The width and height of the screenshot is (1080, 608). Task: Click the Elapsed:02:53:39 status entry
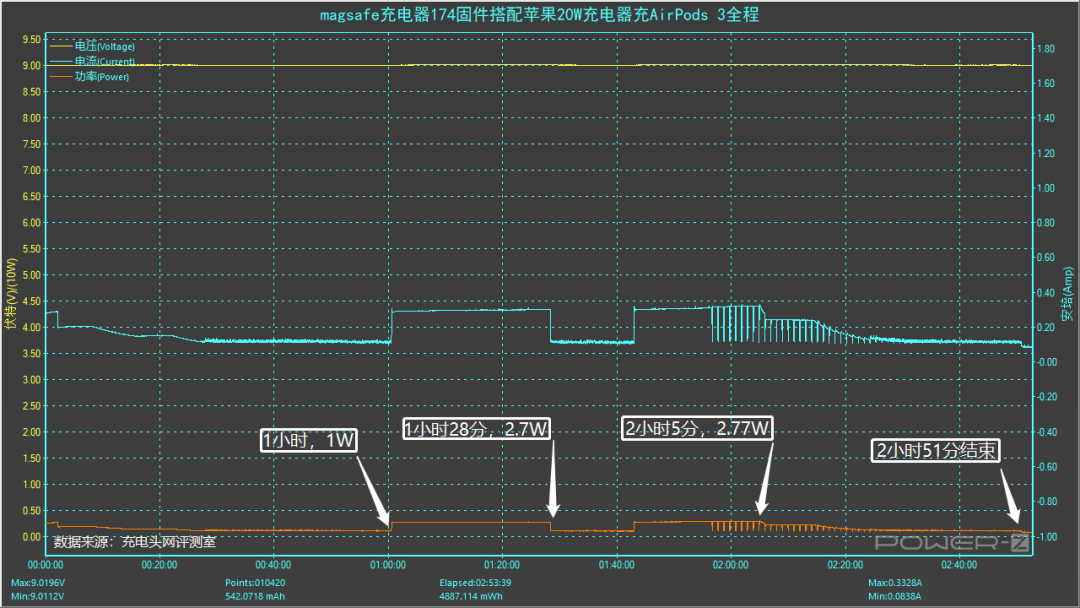[474, 583]
